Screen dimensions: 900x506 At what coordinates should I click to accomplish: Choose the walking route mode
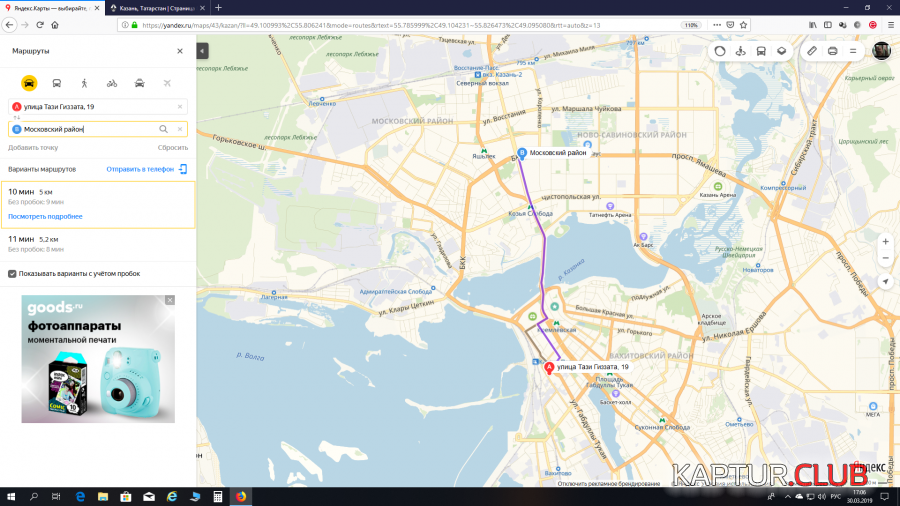pyautogui.click(x=84, y=83)
